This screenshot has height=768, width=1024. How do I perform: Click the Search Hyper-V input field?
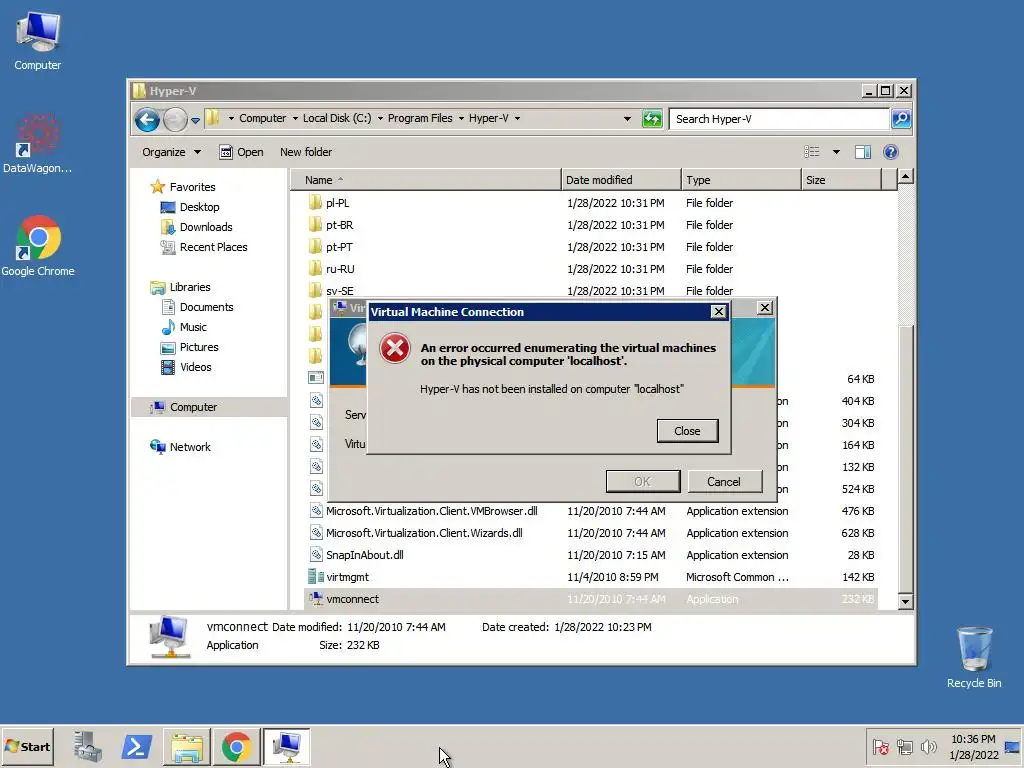pos(779,119)
